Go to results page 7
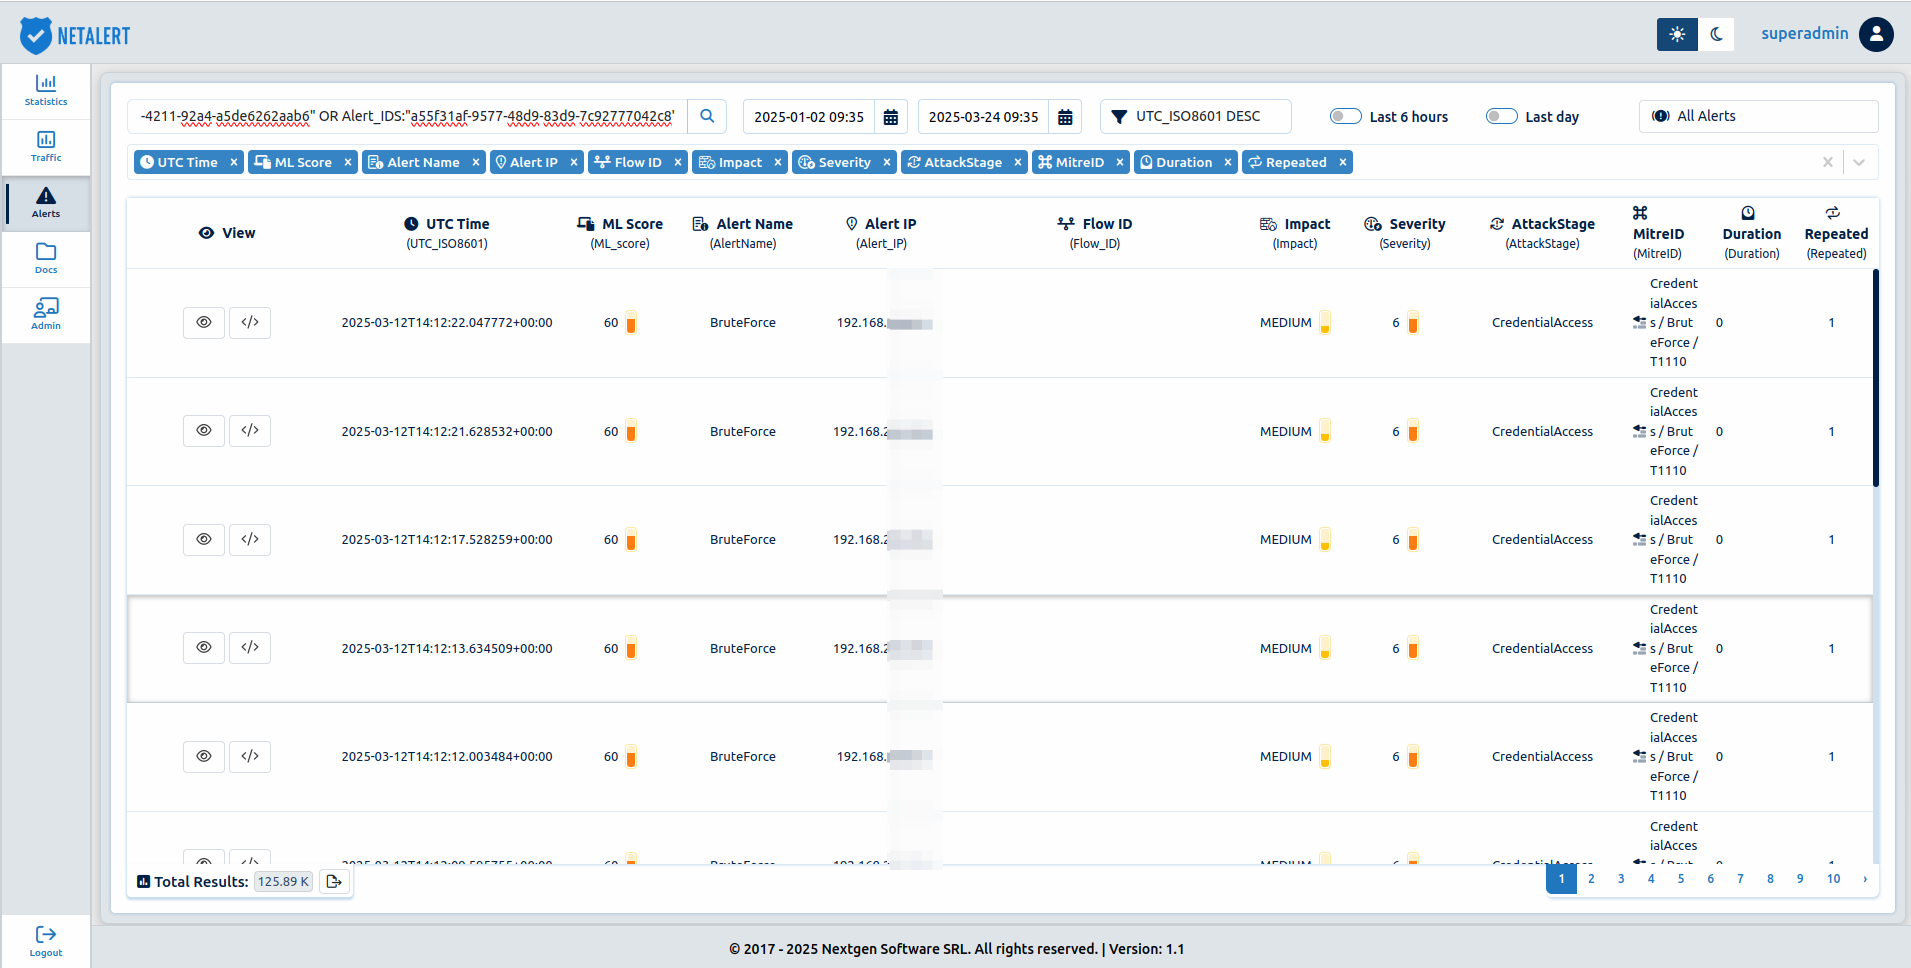Screen dimensions: 1911x968 [1740, 879]
